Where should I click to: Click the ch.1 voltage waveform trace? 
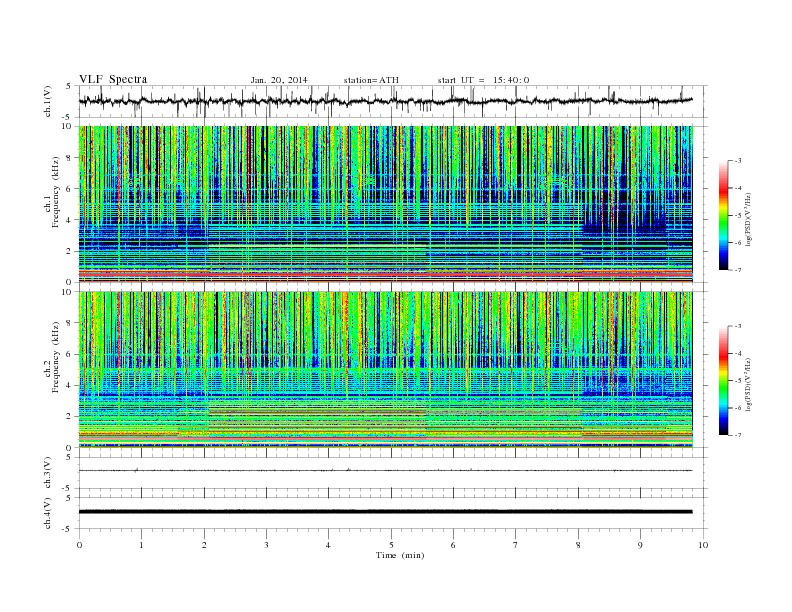point(385,101)
